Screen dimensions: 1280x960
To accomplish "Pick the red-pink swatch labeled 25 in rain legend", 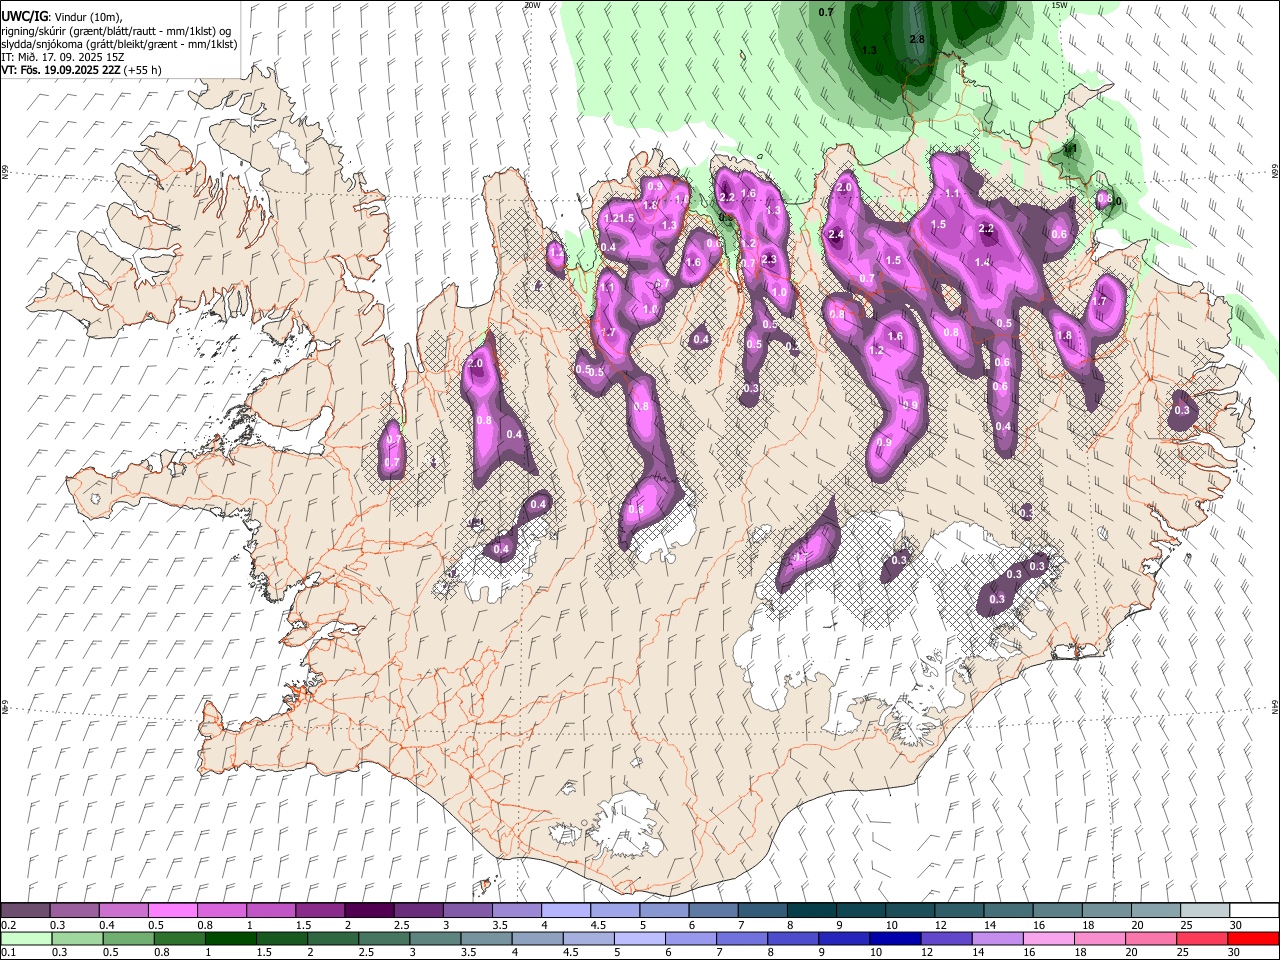I will 1201,938.
